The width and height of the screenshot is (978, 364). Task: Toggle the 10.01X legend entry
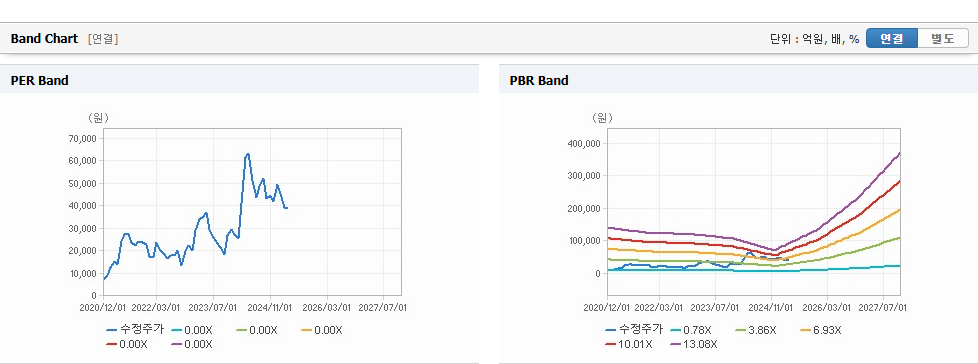point(629,345)
